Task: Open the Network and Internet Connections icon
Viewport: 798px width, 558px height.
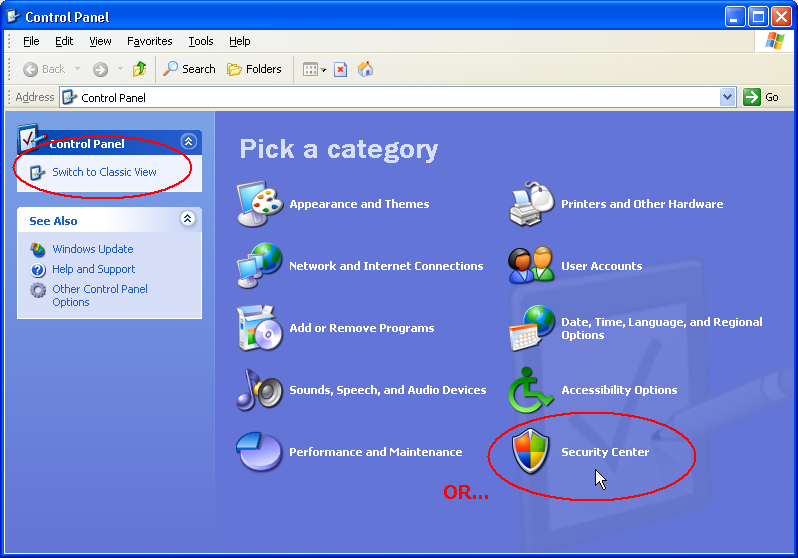Action: [260, 266]
